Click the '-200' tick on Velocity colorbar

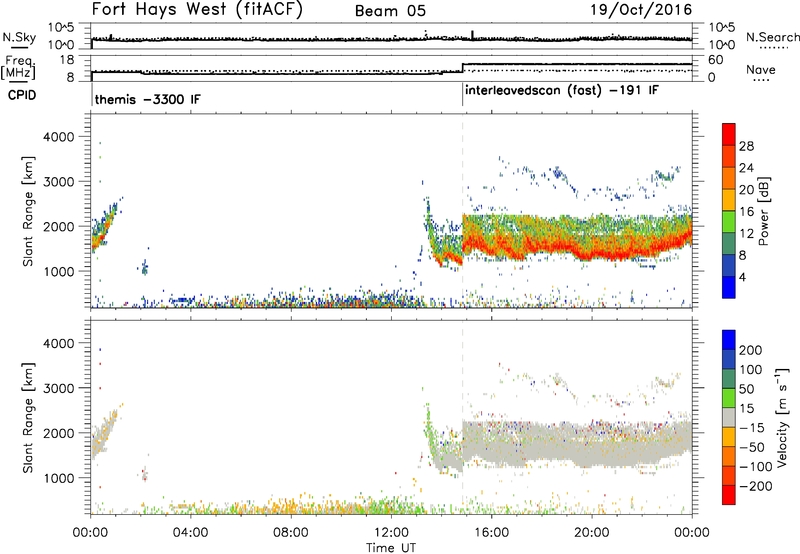click(x=756, y=486)
